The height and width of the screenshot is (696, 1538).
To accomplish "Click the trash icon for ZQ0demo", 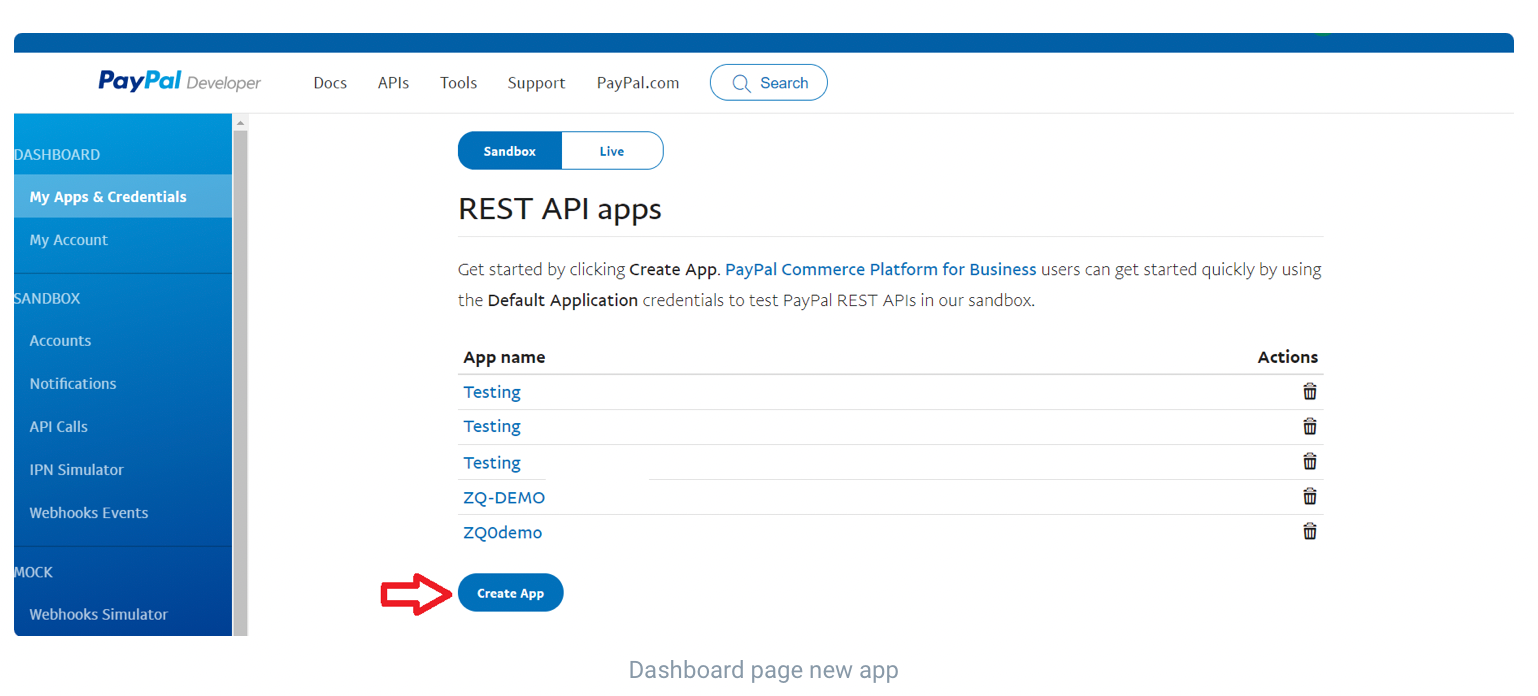I will coord(1309,531).
